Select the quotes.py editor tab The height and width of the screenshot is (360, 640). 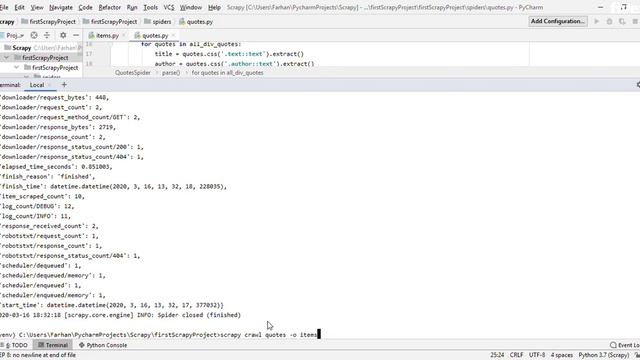[x=155, y=36]
